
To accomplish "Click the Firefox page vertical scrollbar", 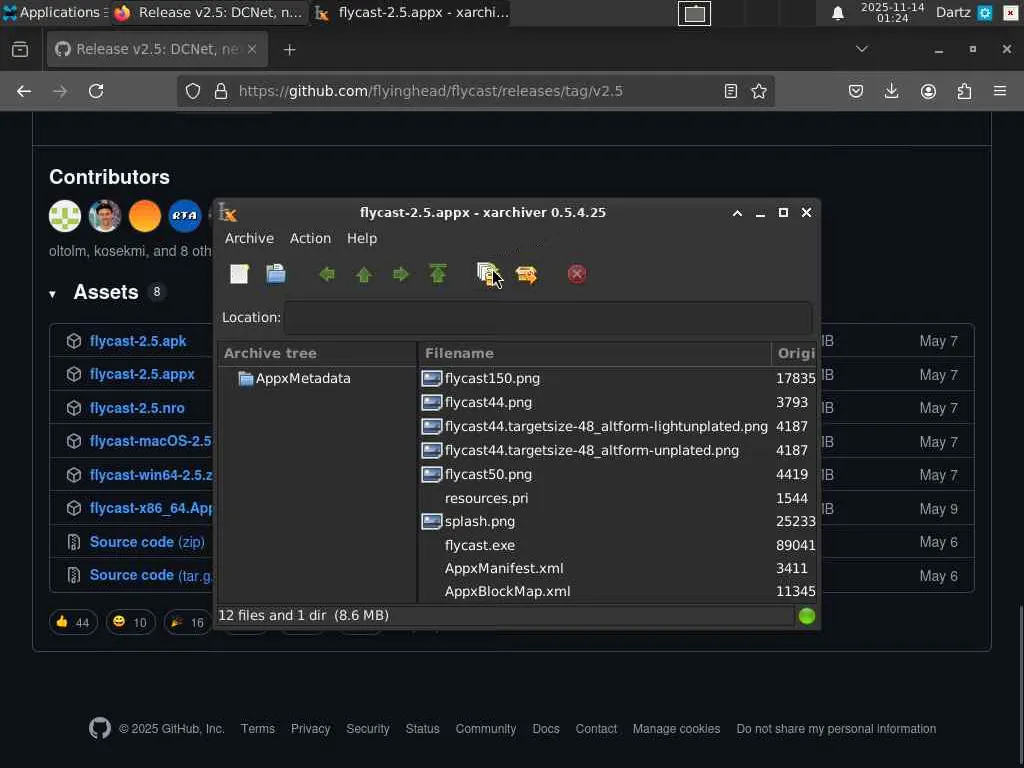I will (1020, 682).
